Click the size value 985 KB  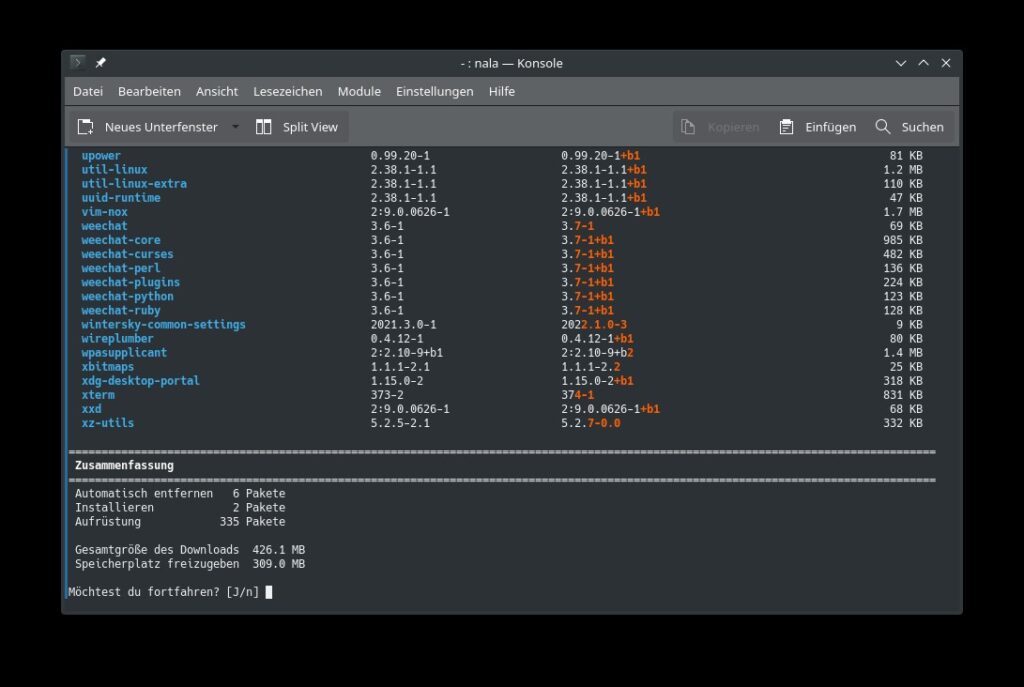pyautogui.click(x=903, y=240)
